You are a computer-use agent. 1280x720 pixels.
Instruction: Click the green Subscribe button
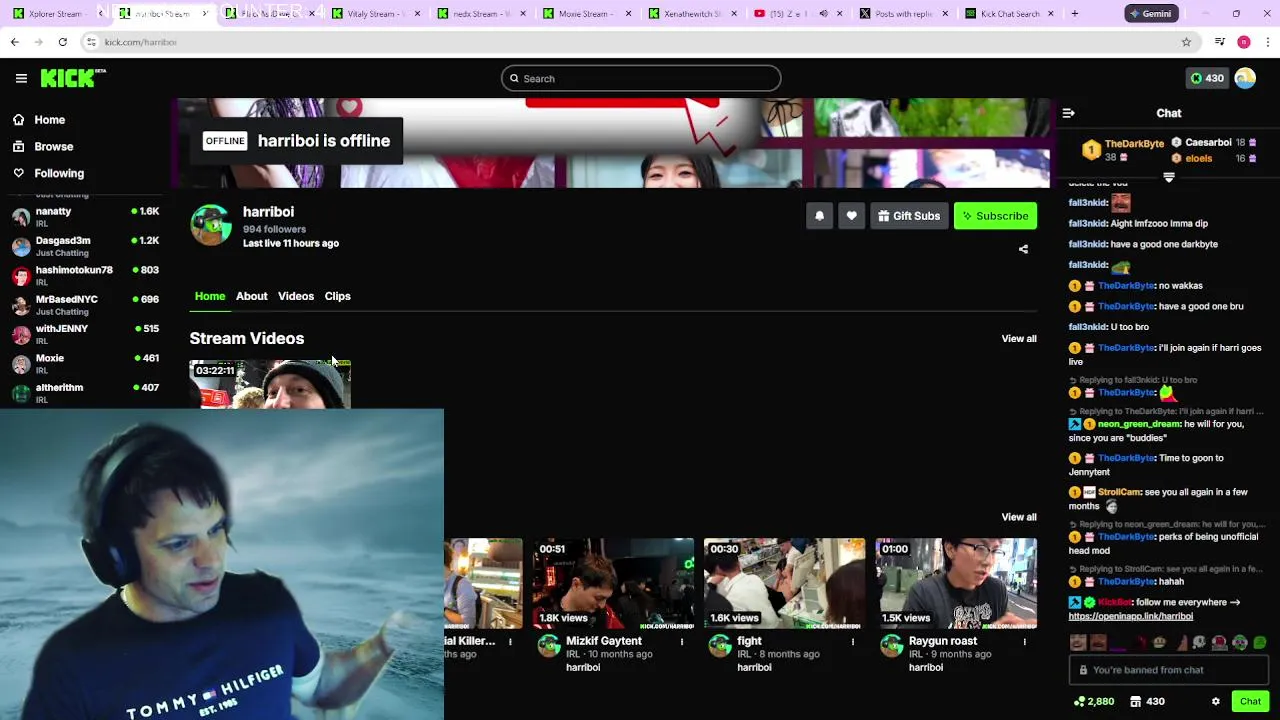995,216
